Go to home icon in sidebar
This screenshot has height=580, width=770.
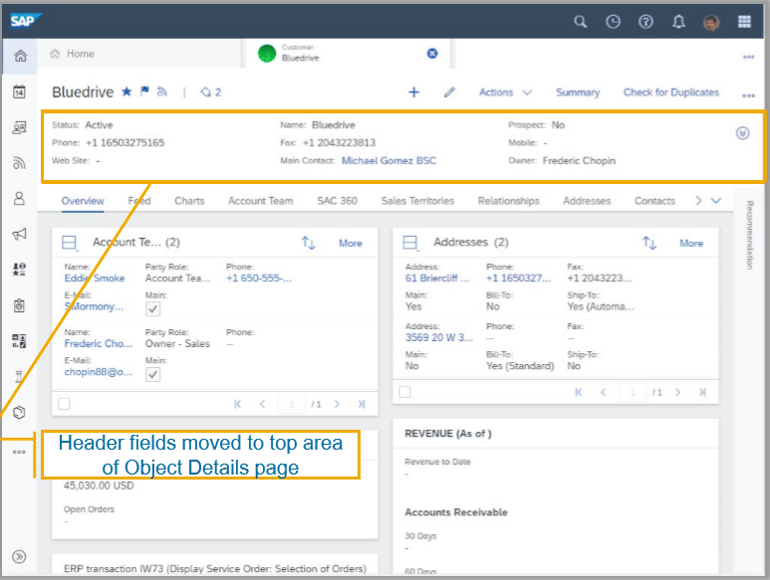coord(20,56)
